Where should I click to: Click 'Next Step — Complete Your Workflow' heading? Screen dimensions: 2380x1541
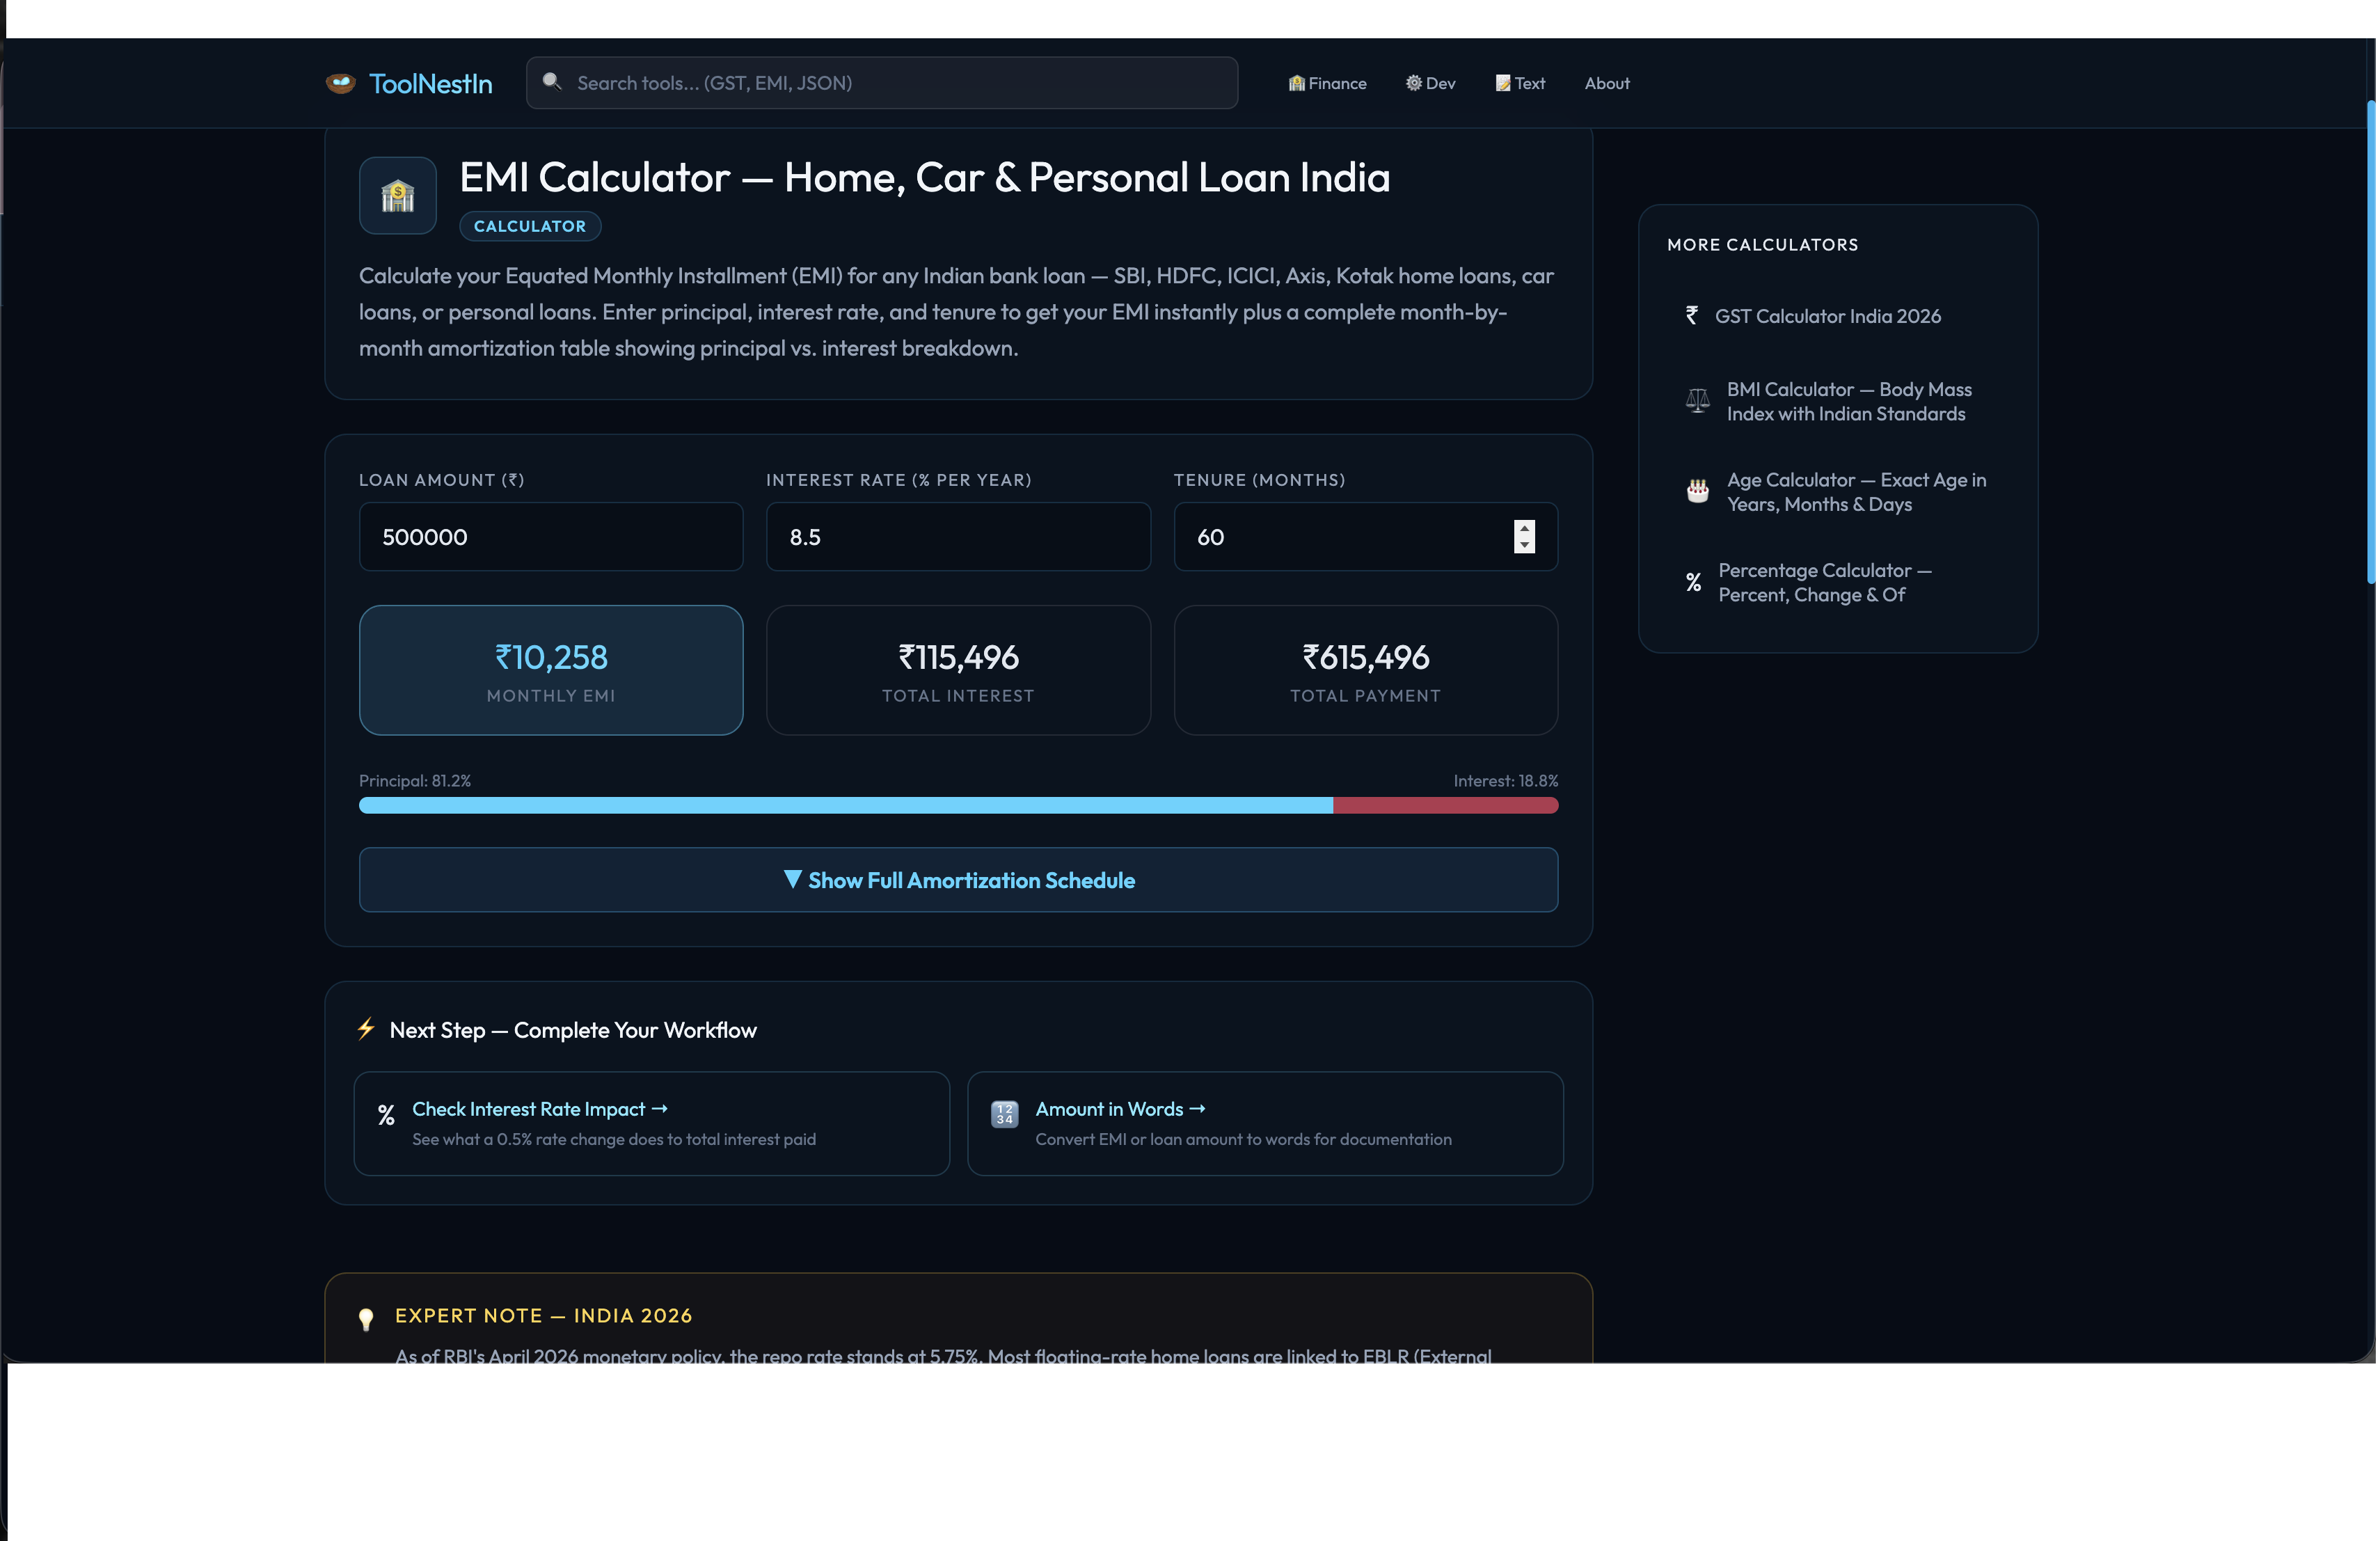click(x=573, y=1031)
